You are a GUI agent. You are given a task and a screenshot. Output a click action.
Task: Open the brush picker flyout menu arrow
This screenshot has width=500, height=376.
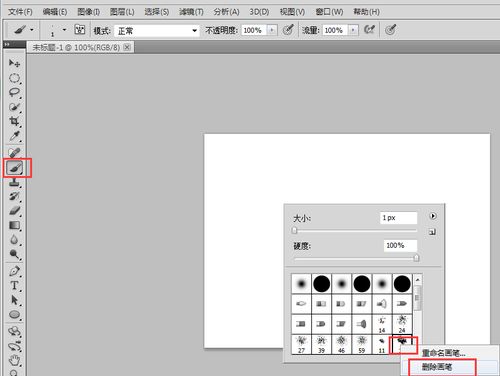pos(433,216)
